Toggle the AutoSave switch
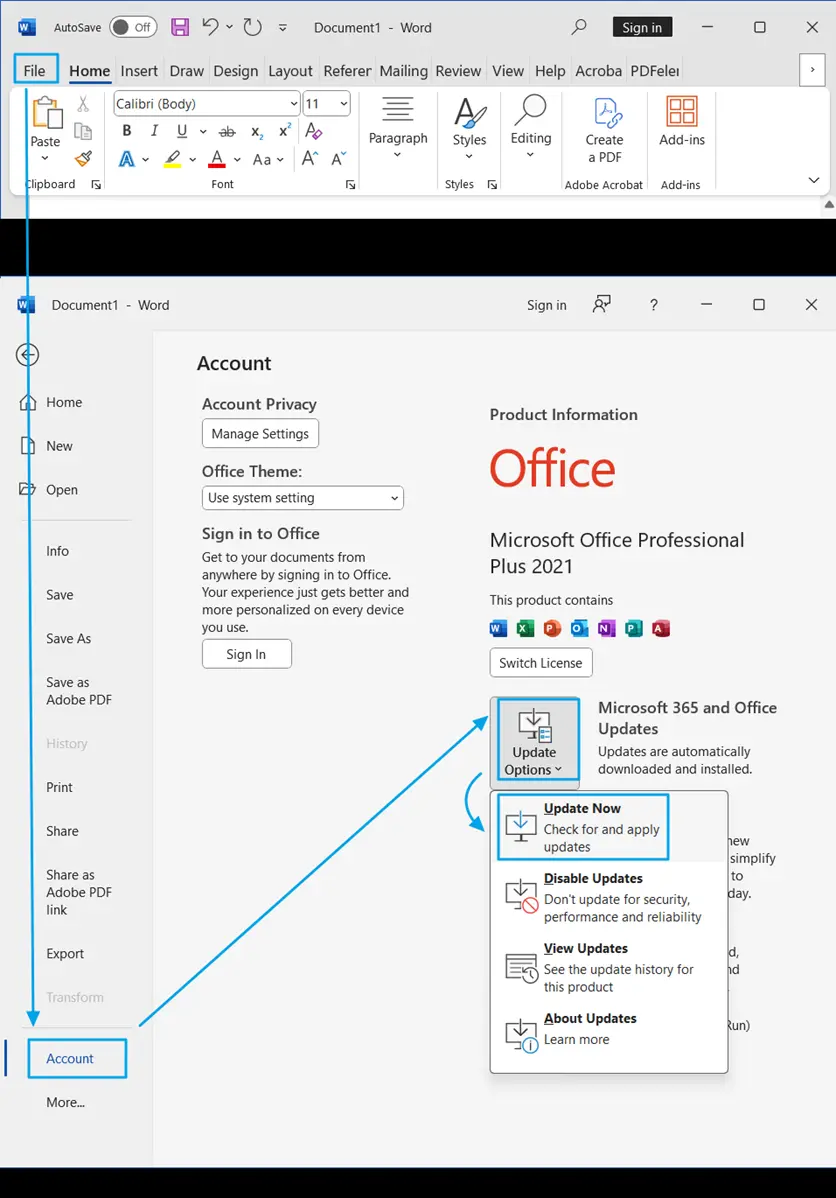Screen dimensions: 836x1198 pyautogui.click(x=133, y=27)
